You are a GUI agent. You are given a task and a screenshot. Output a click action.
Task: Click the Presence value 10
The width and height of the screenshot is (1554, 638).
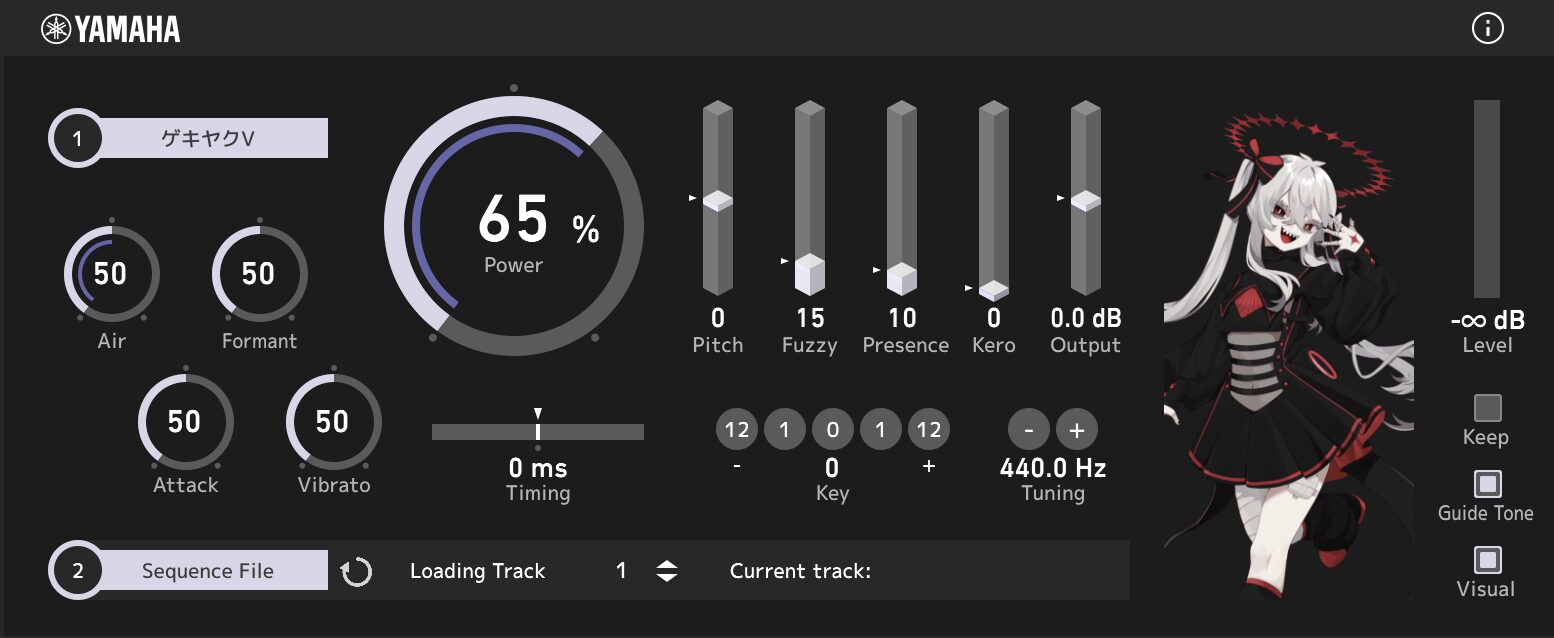[902, 319]
